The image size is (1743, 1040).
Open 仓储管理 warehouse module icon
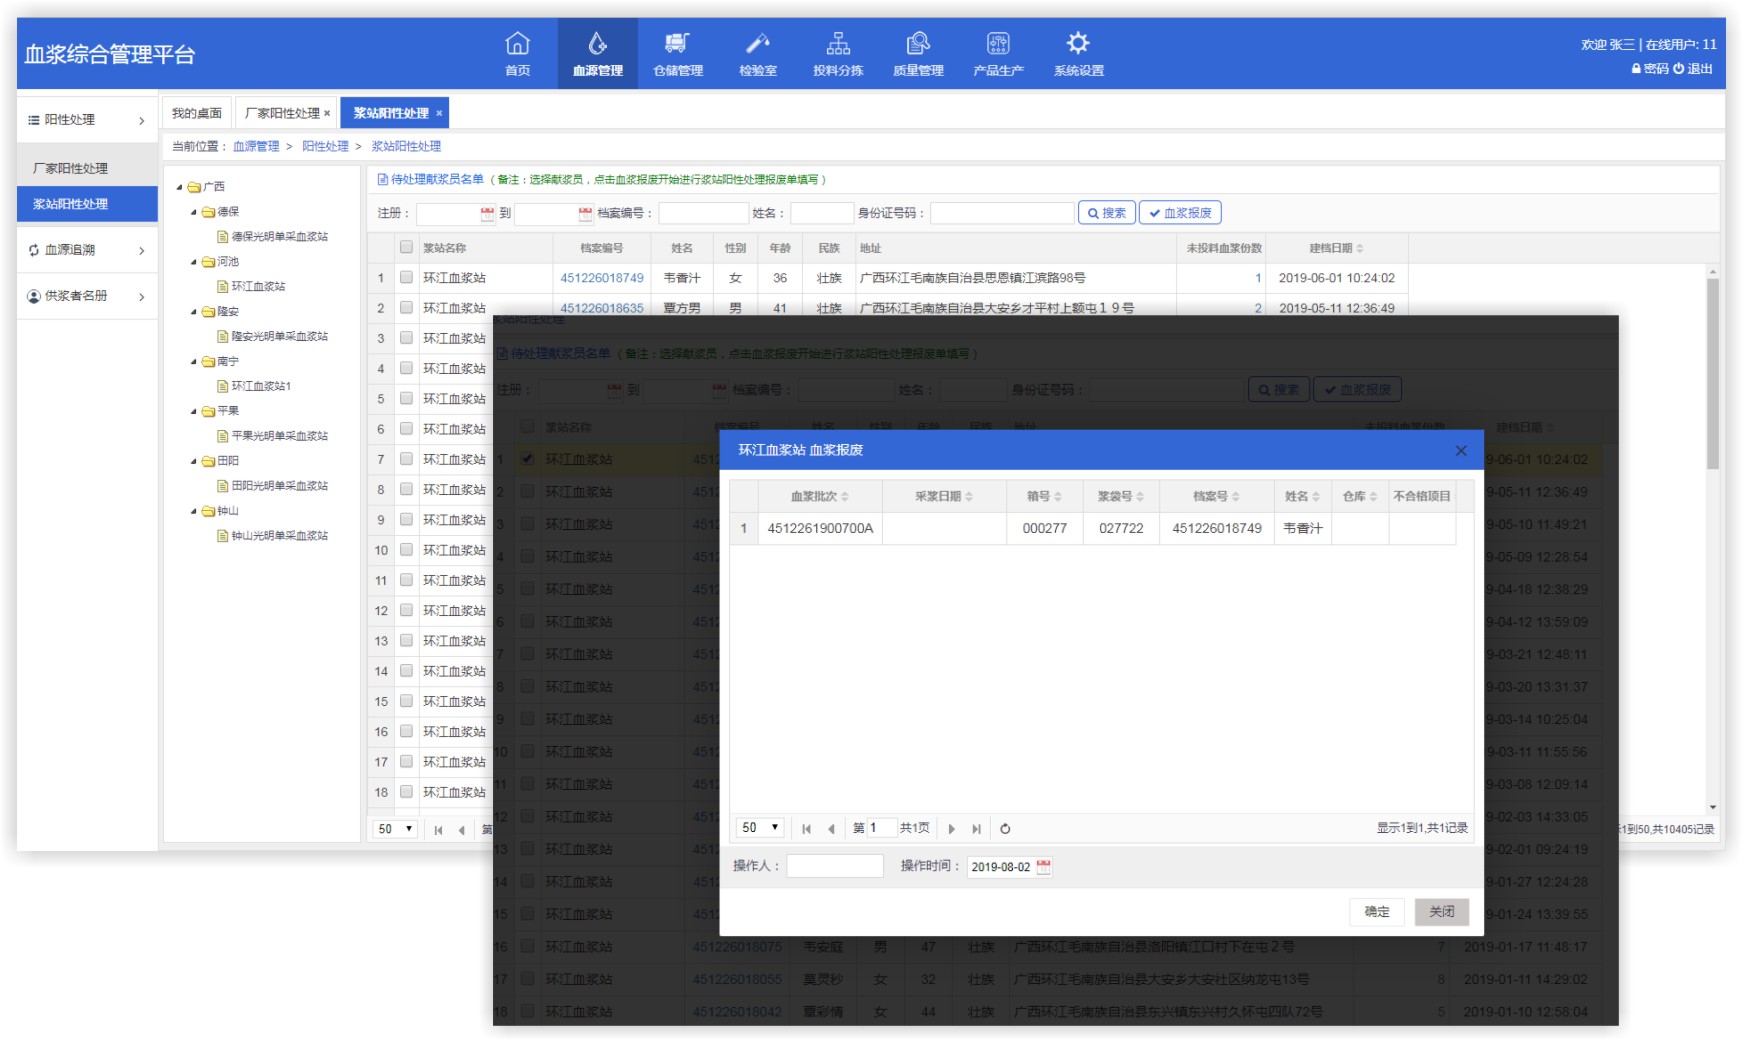point(677,44)
